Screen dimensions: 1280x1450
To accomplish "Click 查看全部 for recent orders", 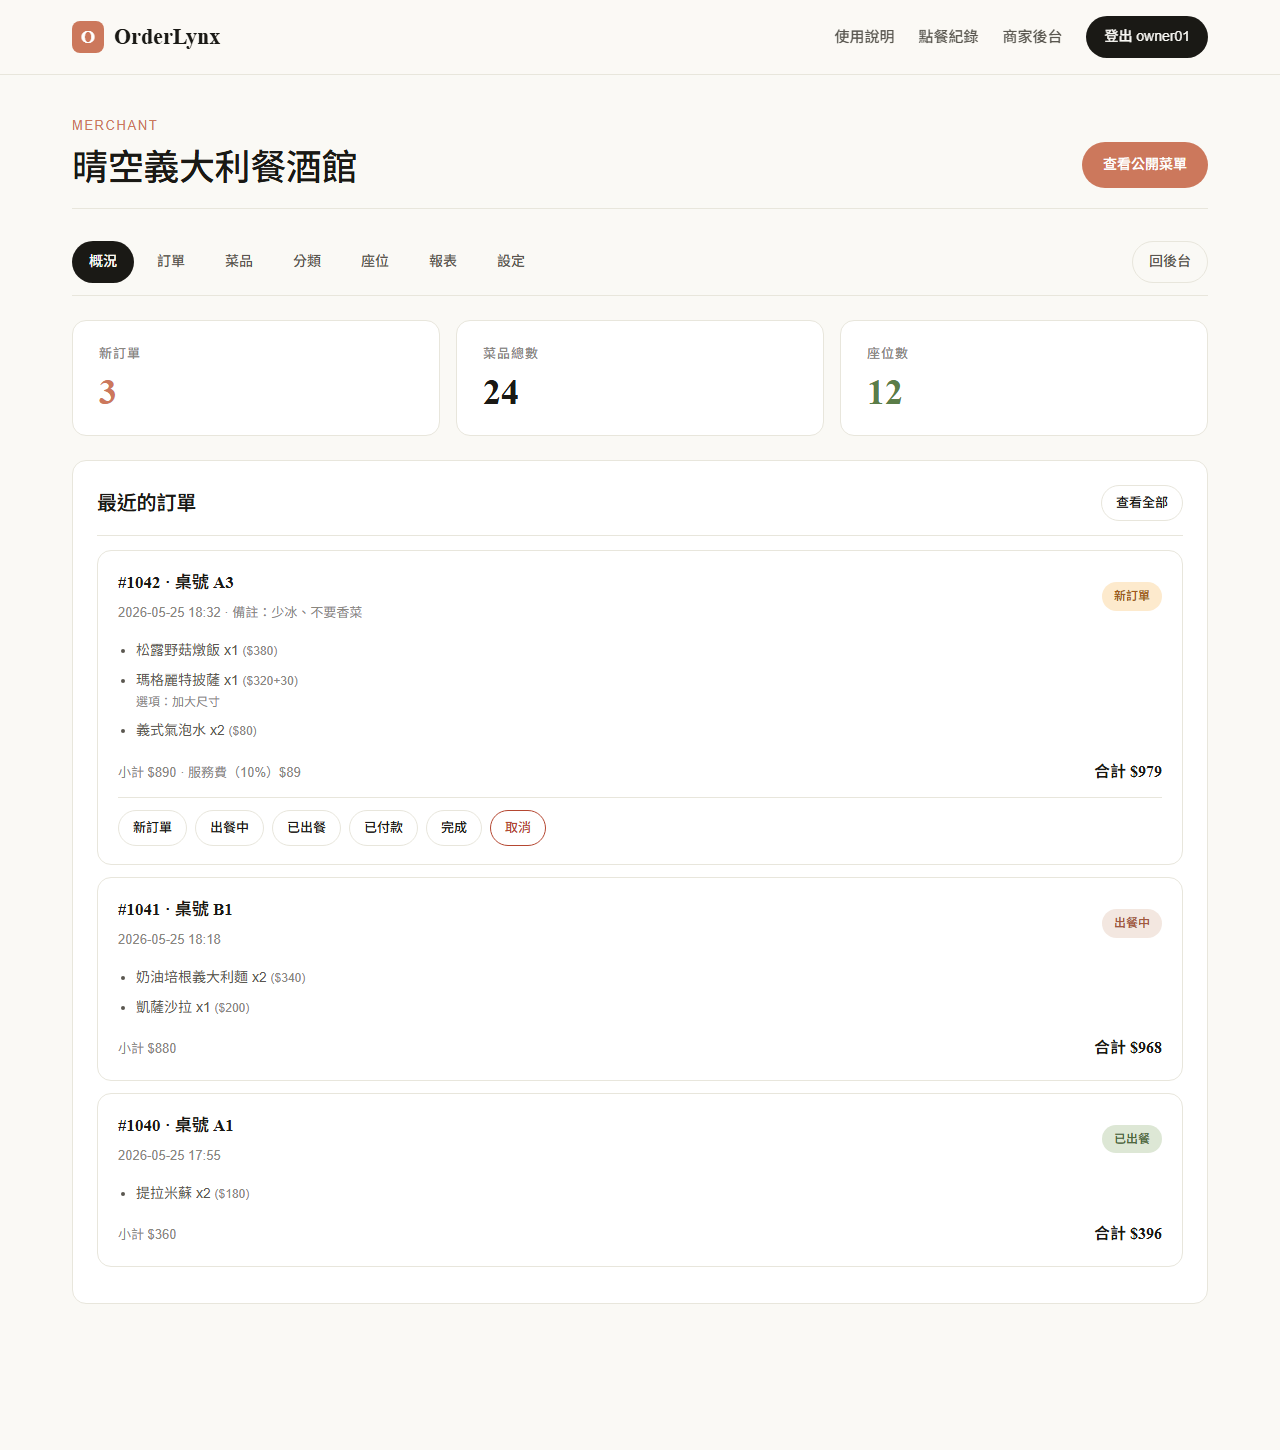I will click(x=1142, y=503).
